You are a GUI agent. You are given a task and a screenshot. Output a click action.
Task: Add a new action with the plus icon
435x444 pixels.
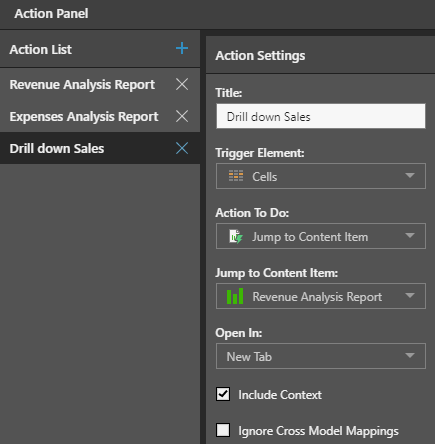click(x=182, y=48)
